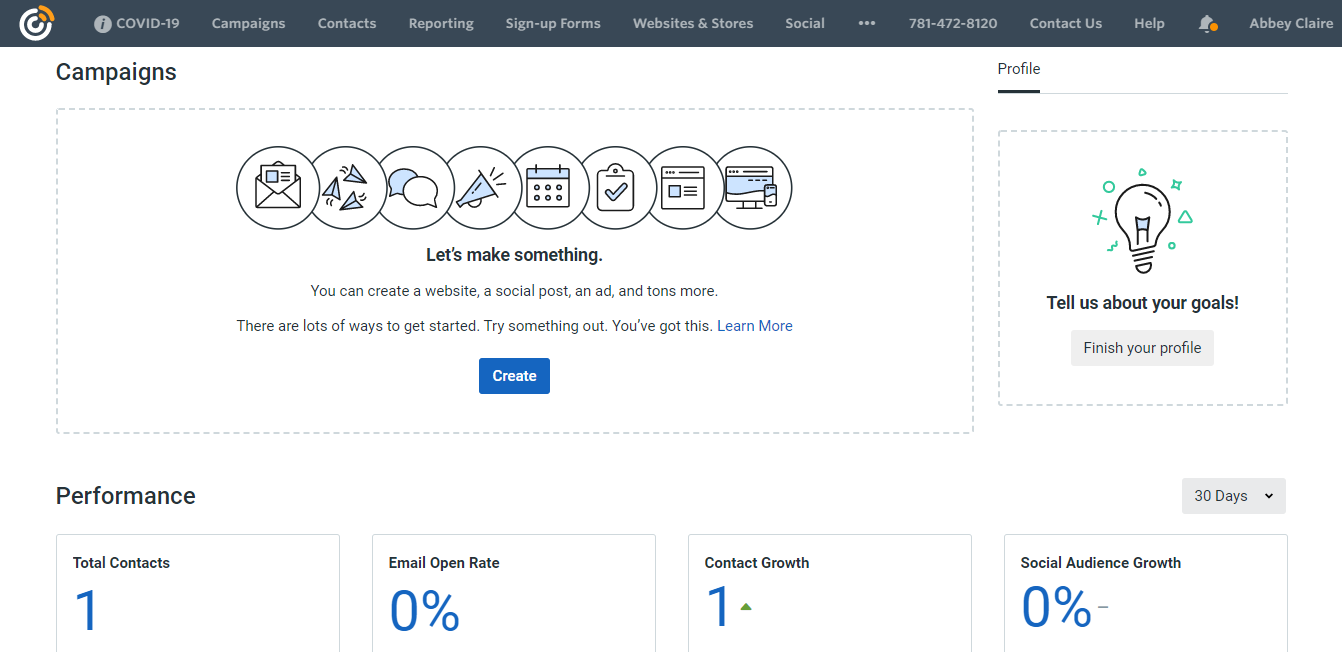Click the paper airplanes icon
The height and width of the screenshot is (652, 1342).
(x=344, y=188)
